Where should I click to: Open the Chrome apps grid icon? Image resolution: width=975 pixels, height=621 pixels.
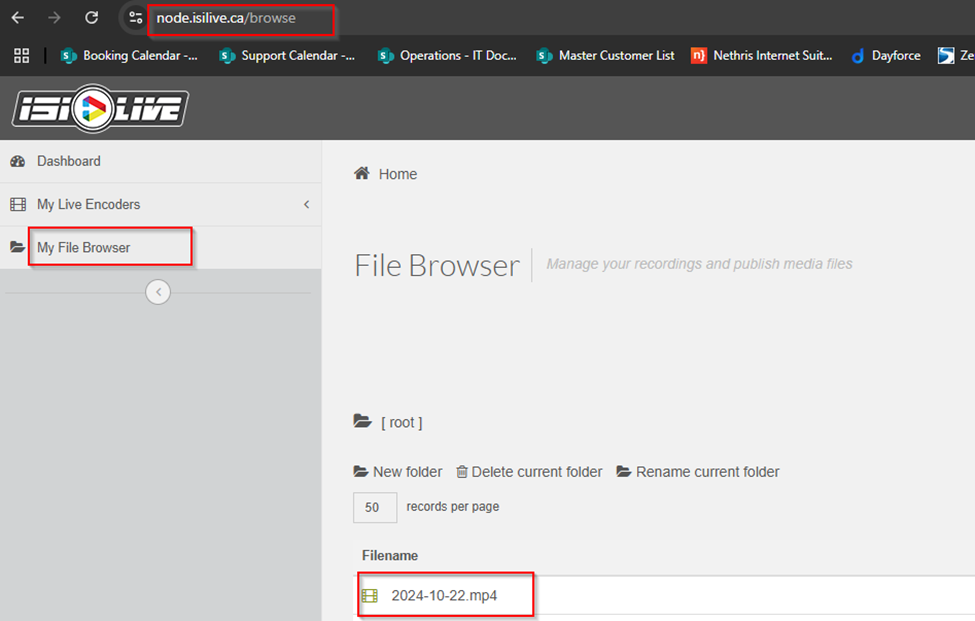(21, 56)
